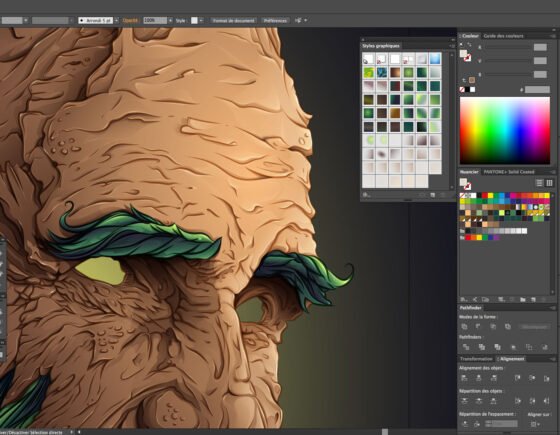560x435 pixels.
Task: Open opacity value dropdown arrow
Action: pyautogui.click(x=170, y=21)
